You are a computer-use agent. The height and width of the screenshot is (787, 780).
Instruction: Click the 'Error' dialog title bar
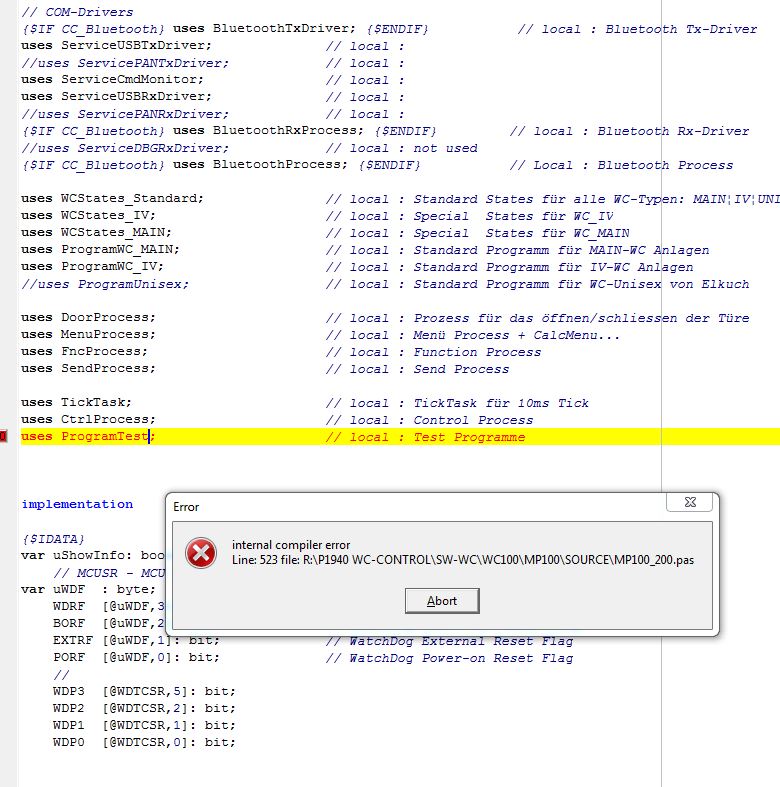[x=417, y=506]
